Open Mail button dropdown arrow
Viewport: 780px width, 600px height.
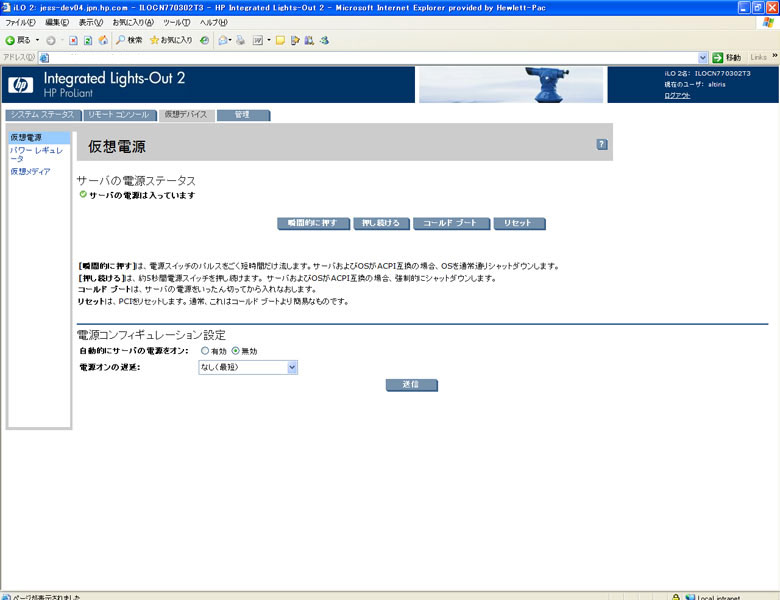point(230,40)
